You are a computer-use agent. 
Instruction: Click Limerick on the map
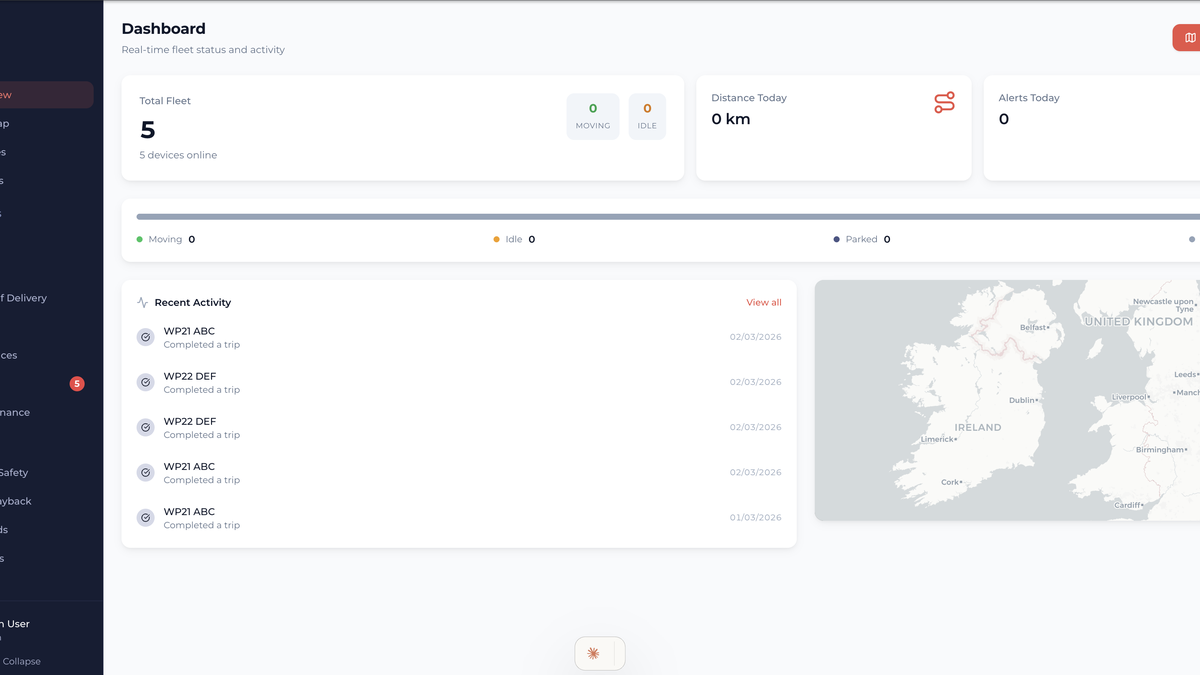point(940,439)
